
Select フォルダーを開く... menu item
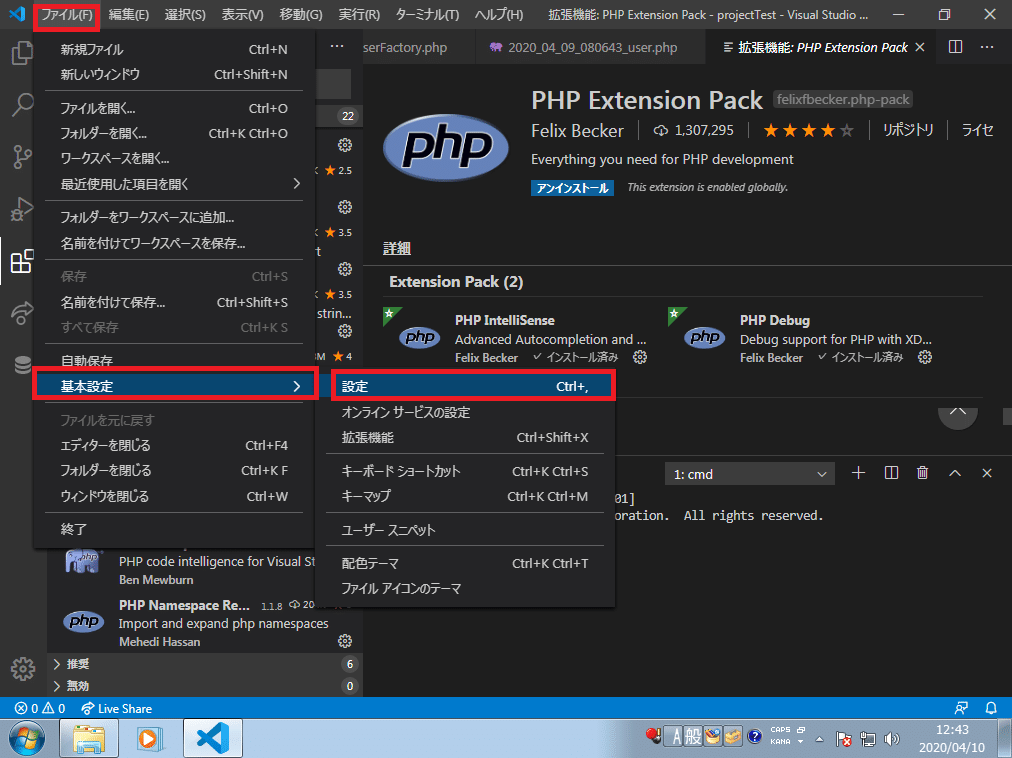click(174, 133)
